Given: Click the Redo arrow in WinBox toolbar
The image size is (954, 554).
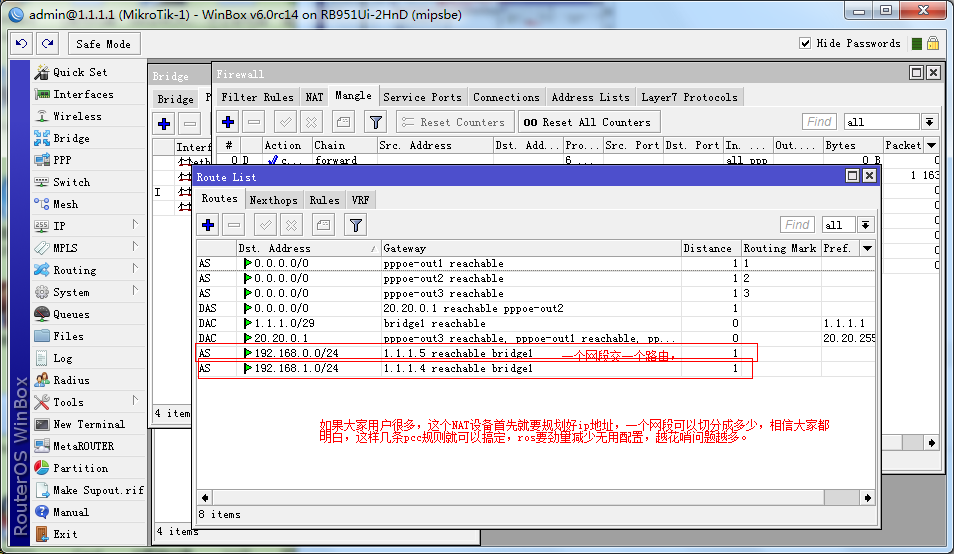Looking at the screenshot, I should (47, 44).
